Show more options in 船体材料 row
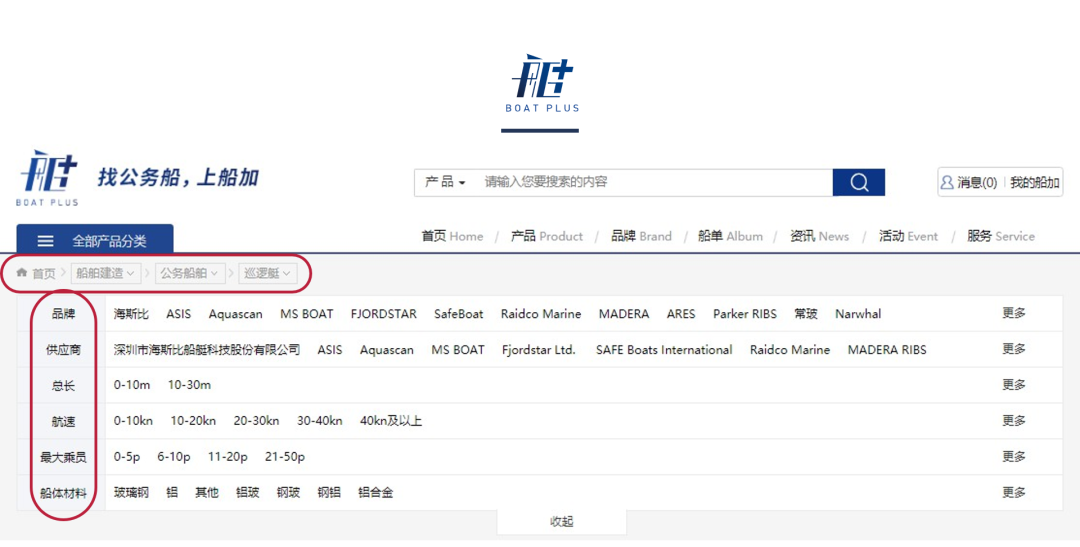This screenshot has height=547, width=1080. (1014, 492)
